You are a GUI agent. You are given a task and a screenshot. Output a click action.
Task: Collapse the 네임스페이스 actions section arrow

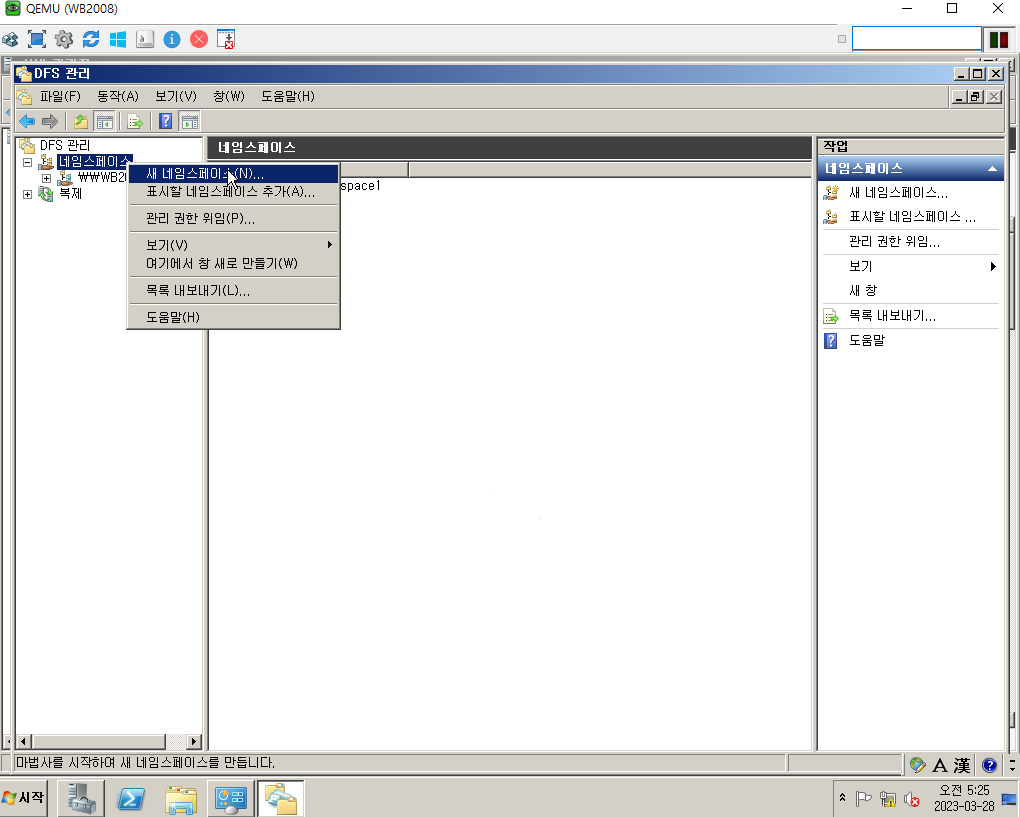point(992,169)
